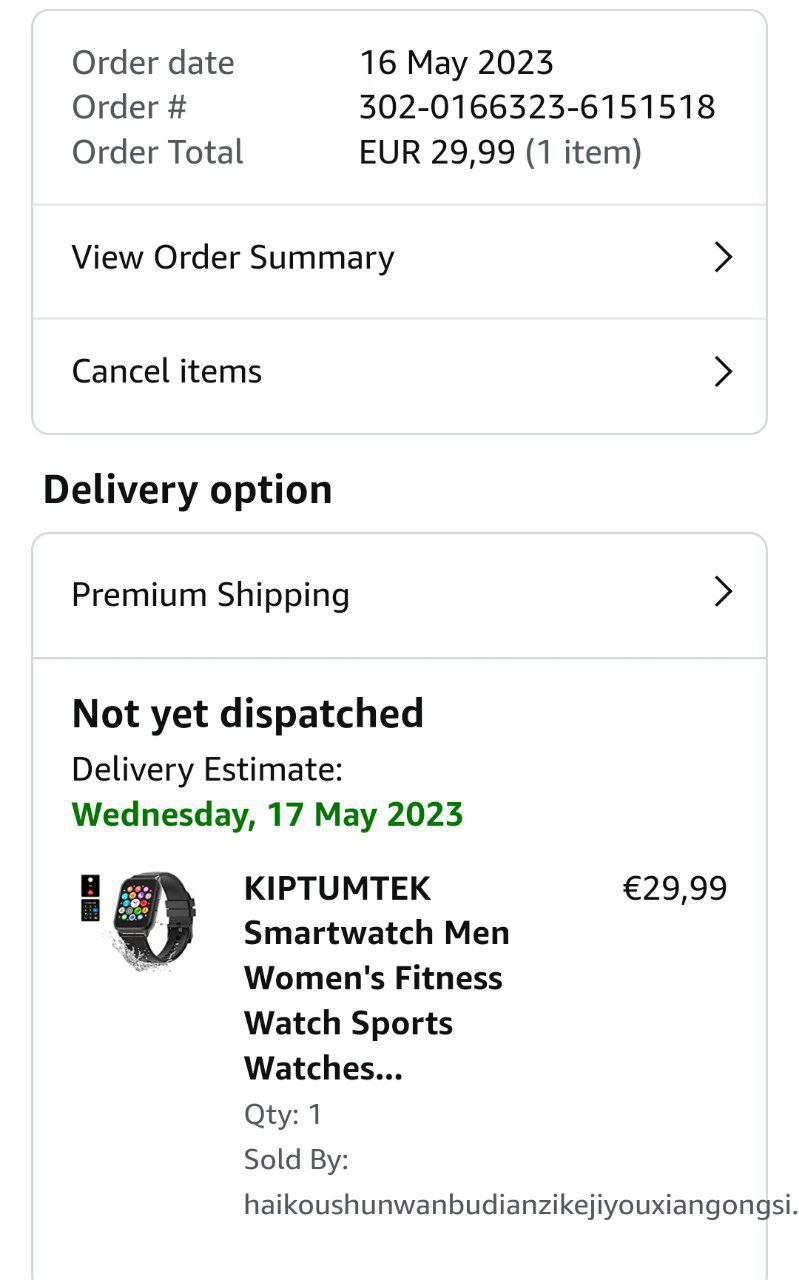Image resolution: width=799 pixels, height=1280 pixels.
Task: Open the KIPTUMTEK Smartwatch product title
Action: click(376, 978)
